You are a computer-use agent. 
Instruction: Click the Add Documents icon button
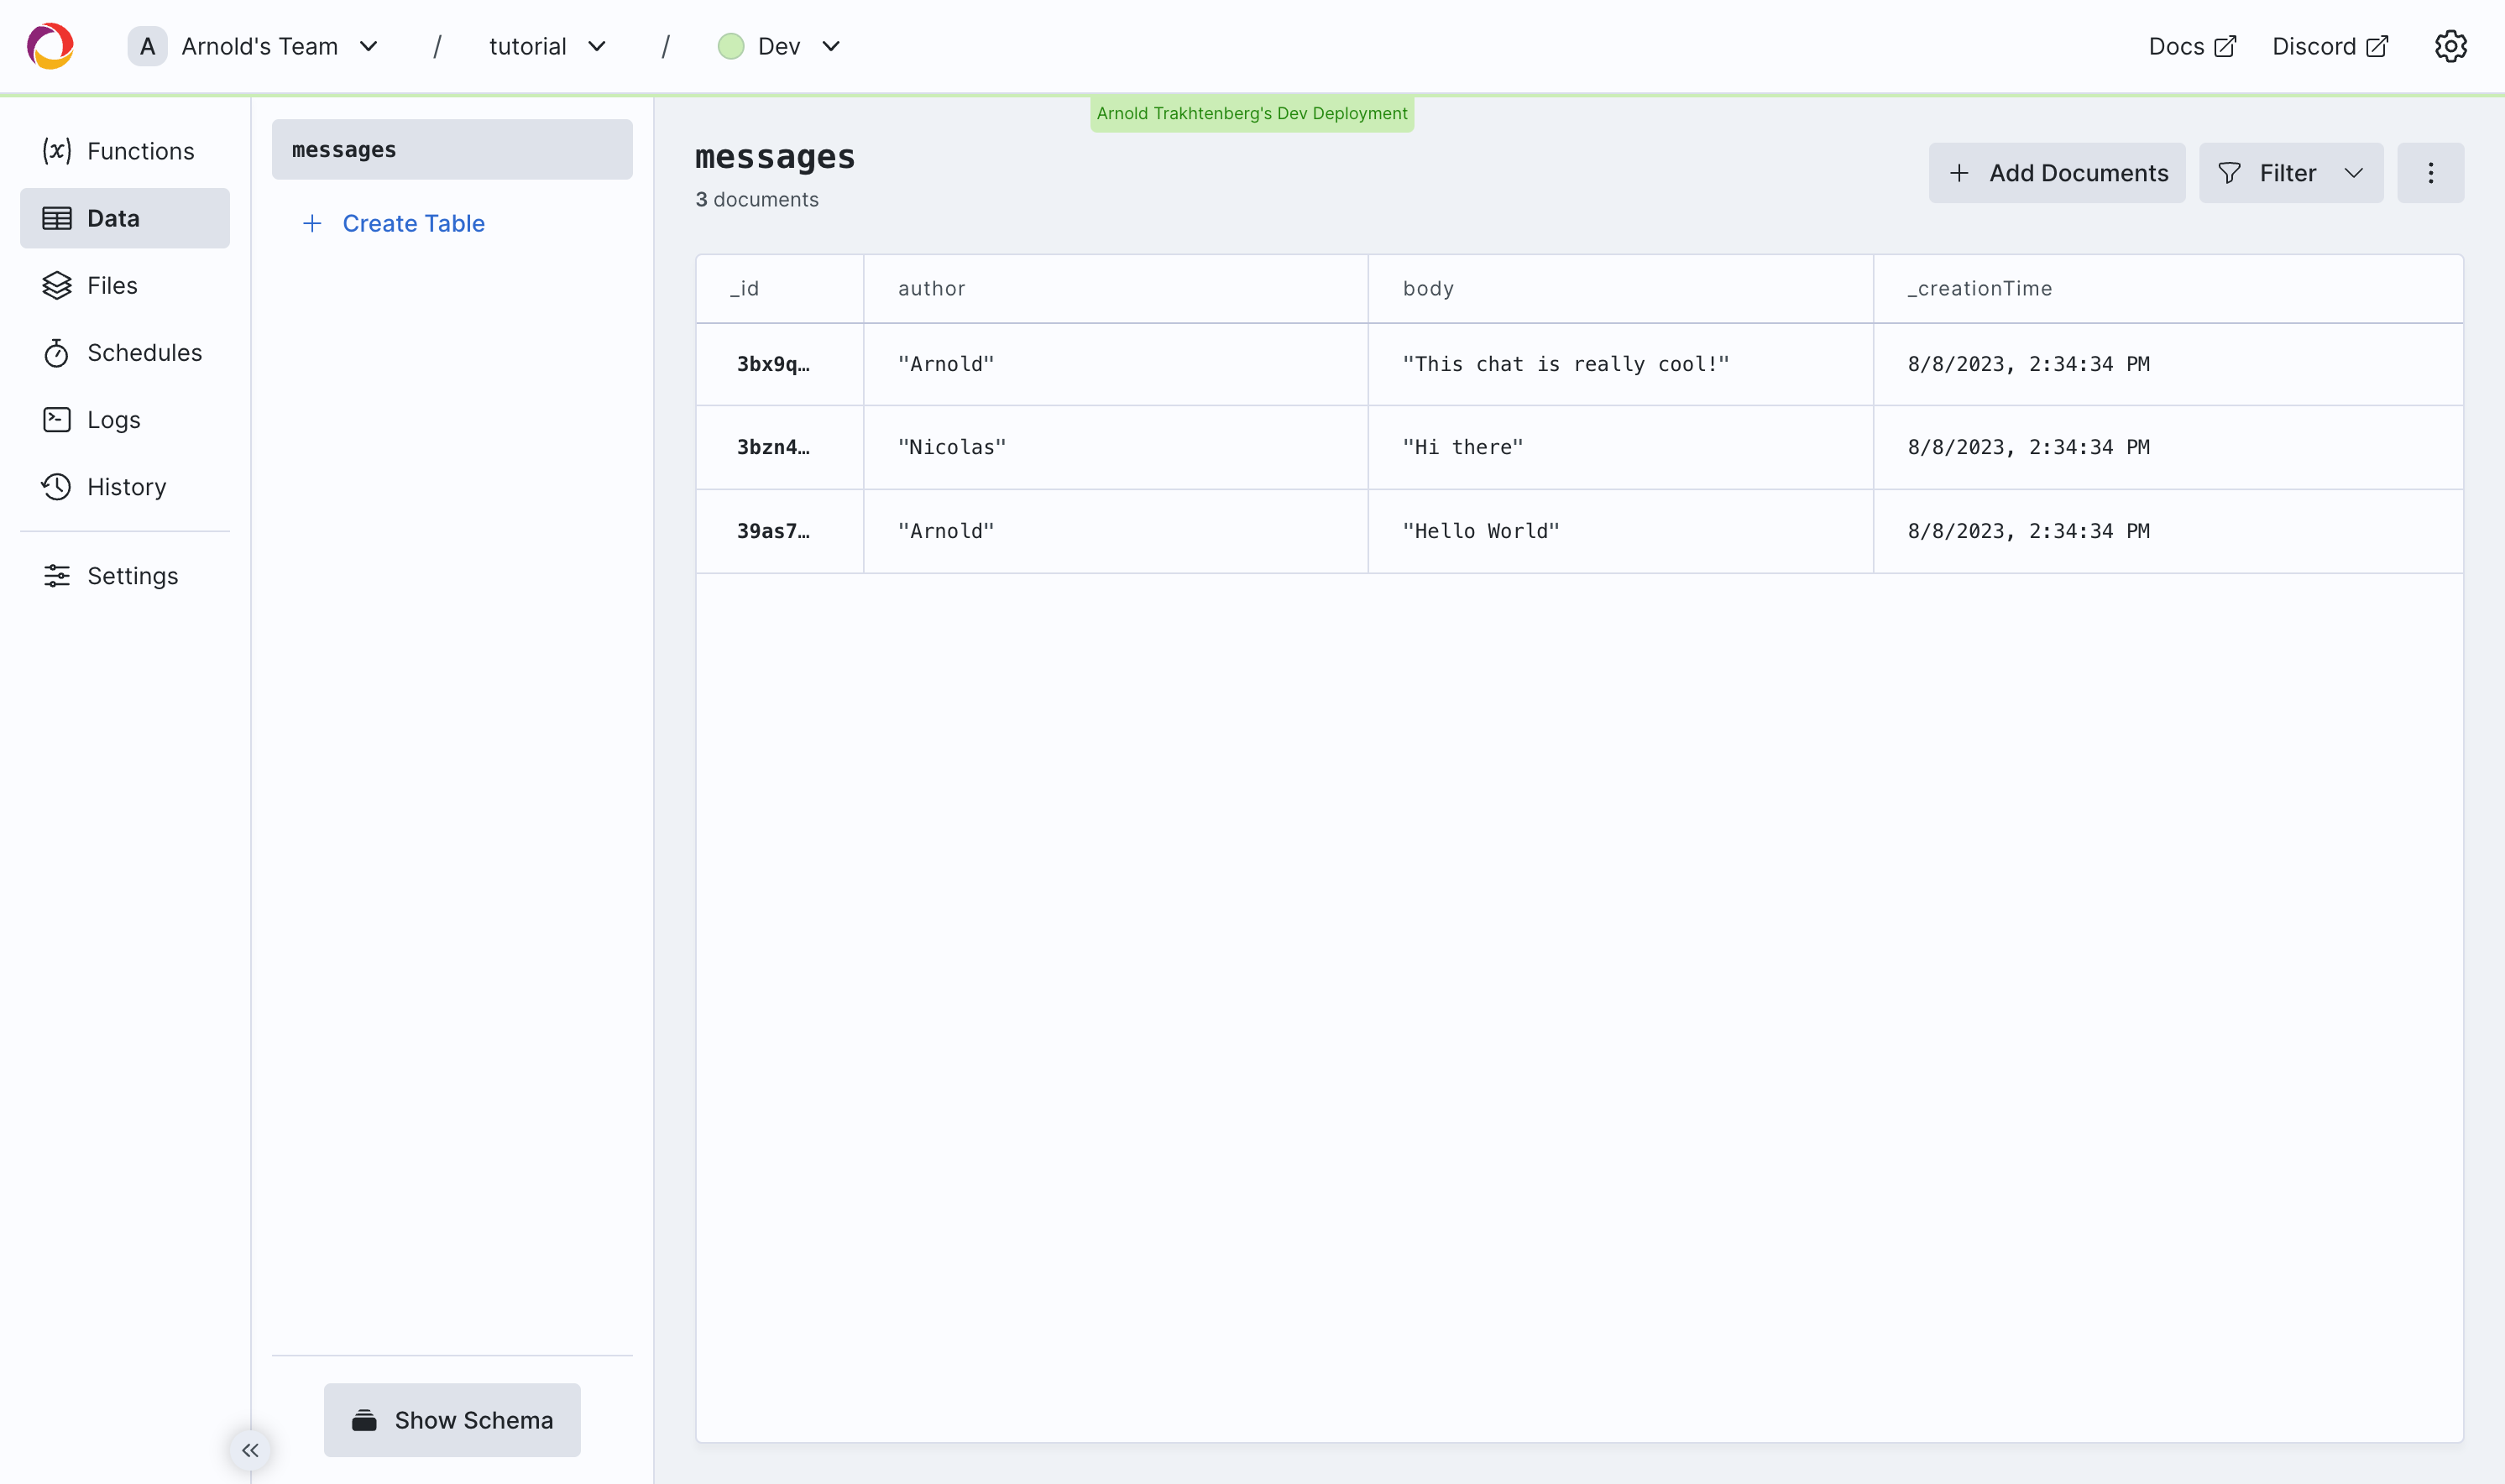pyautogui.click(x=1959, y=171)
